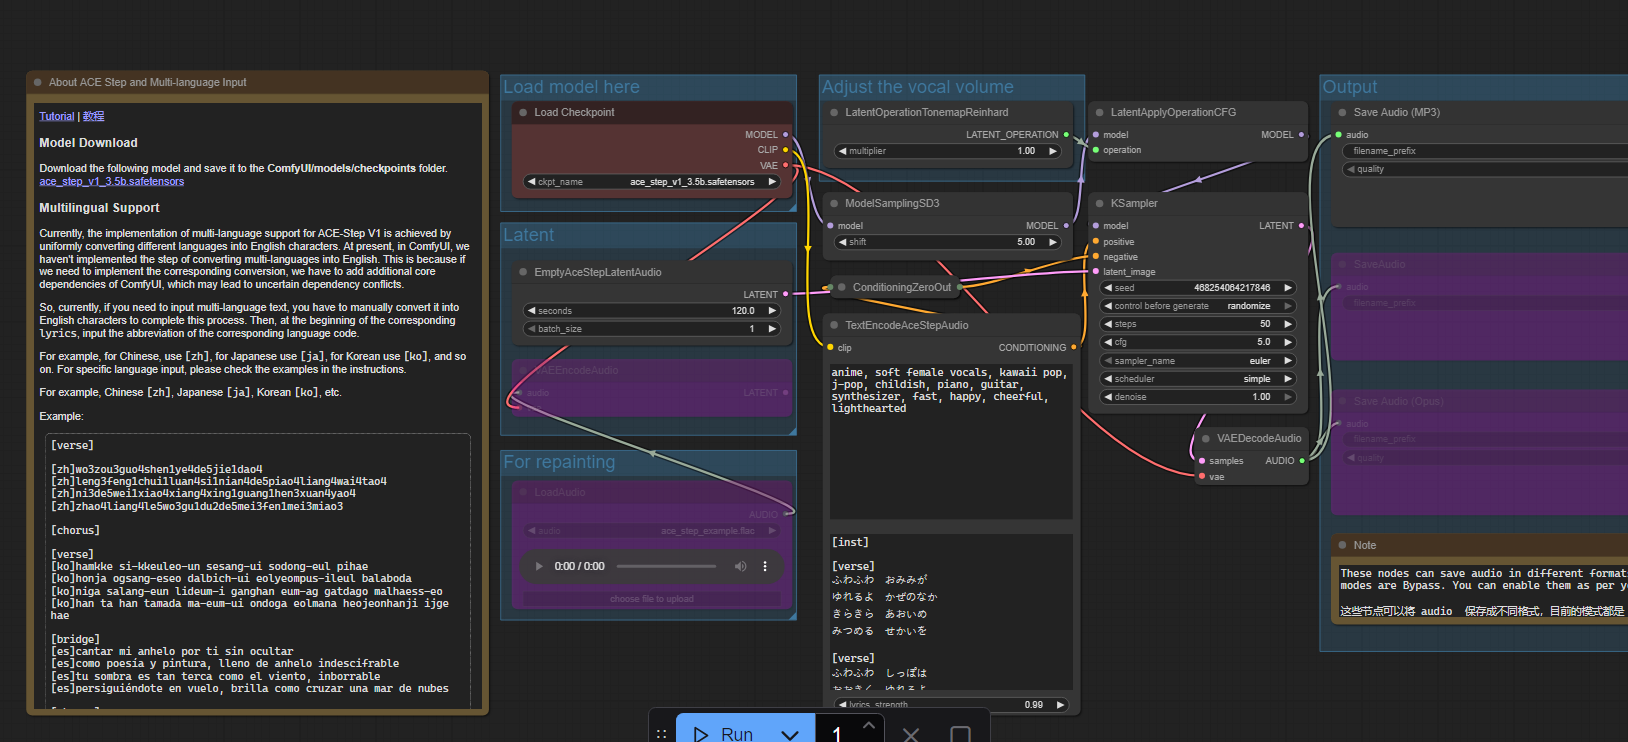This screenshot has width=1628, height=742.
Task: Collapse the VAEDecodeAudio node via its dot
Action: [x=1206, y=438]
